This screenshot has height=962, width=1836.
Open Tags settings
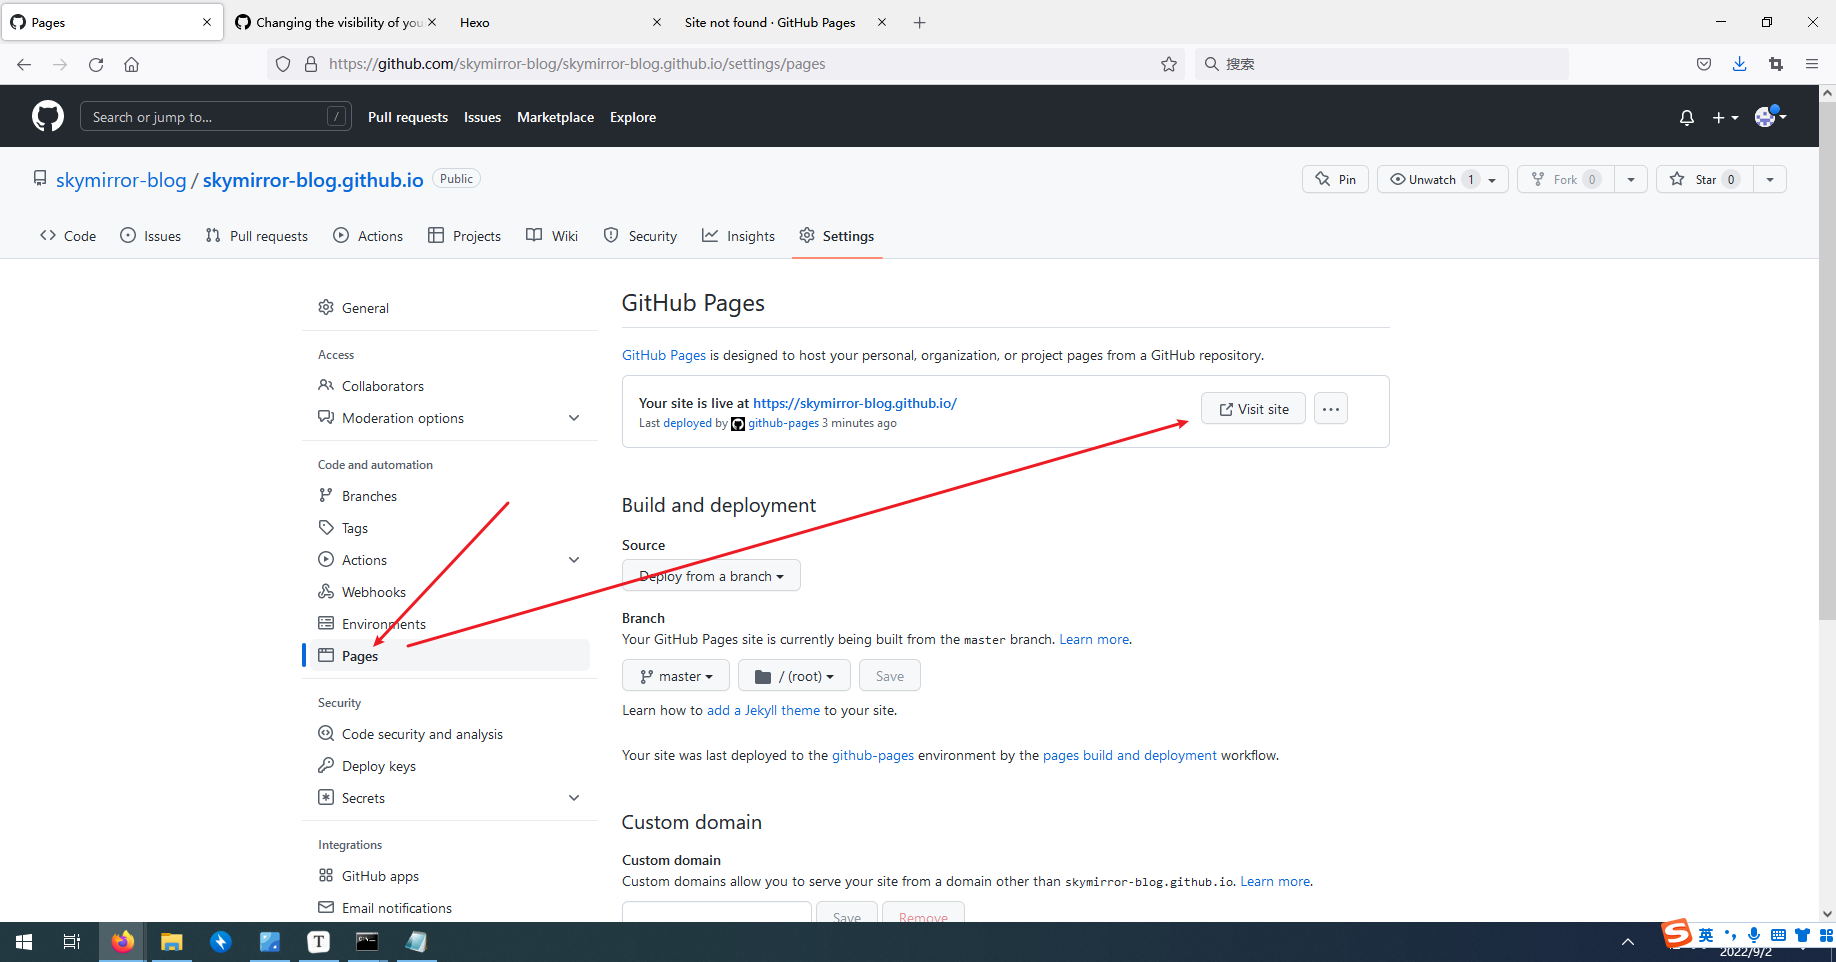[450, 528]
